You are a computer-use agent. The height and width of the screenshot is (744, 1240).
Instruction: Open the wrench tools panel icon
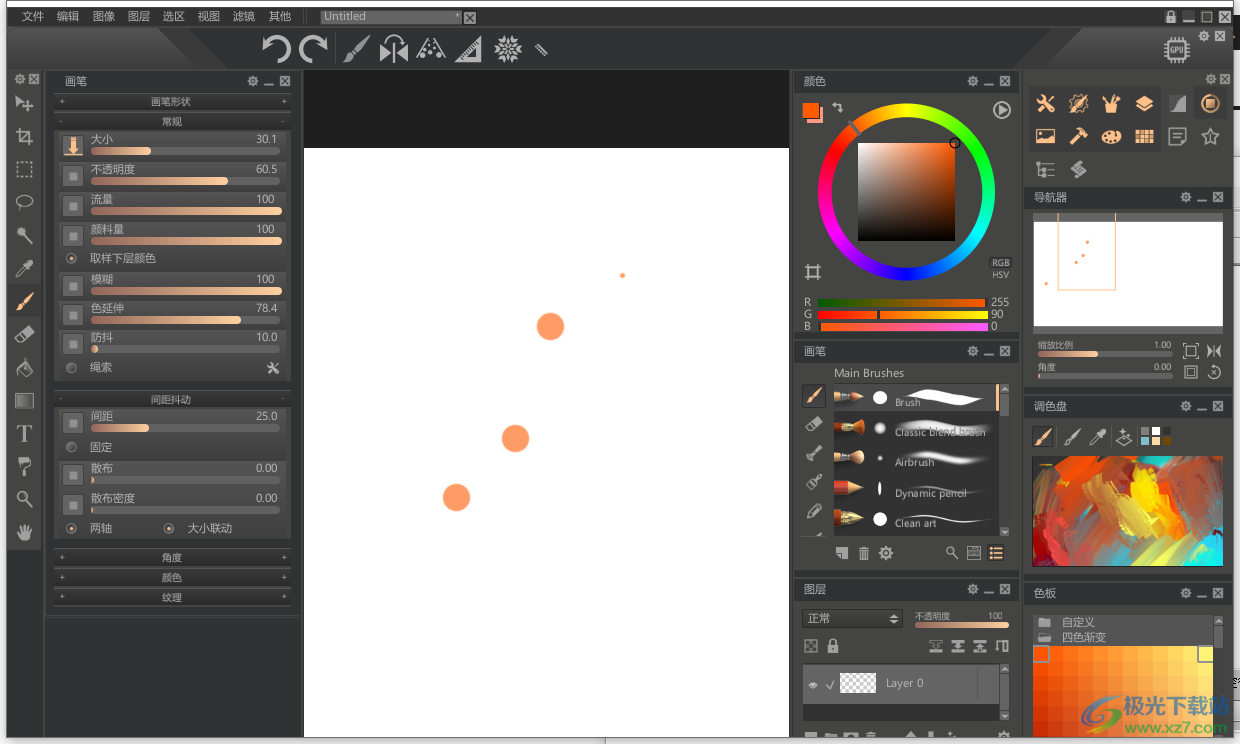tap(1045, 104)
